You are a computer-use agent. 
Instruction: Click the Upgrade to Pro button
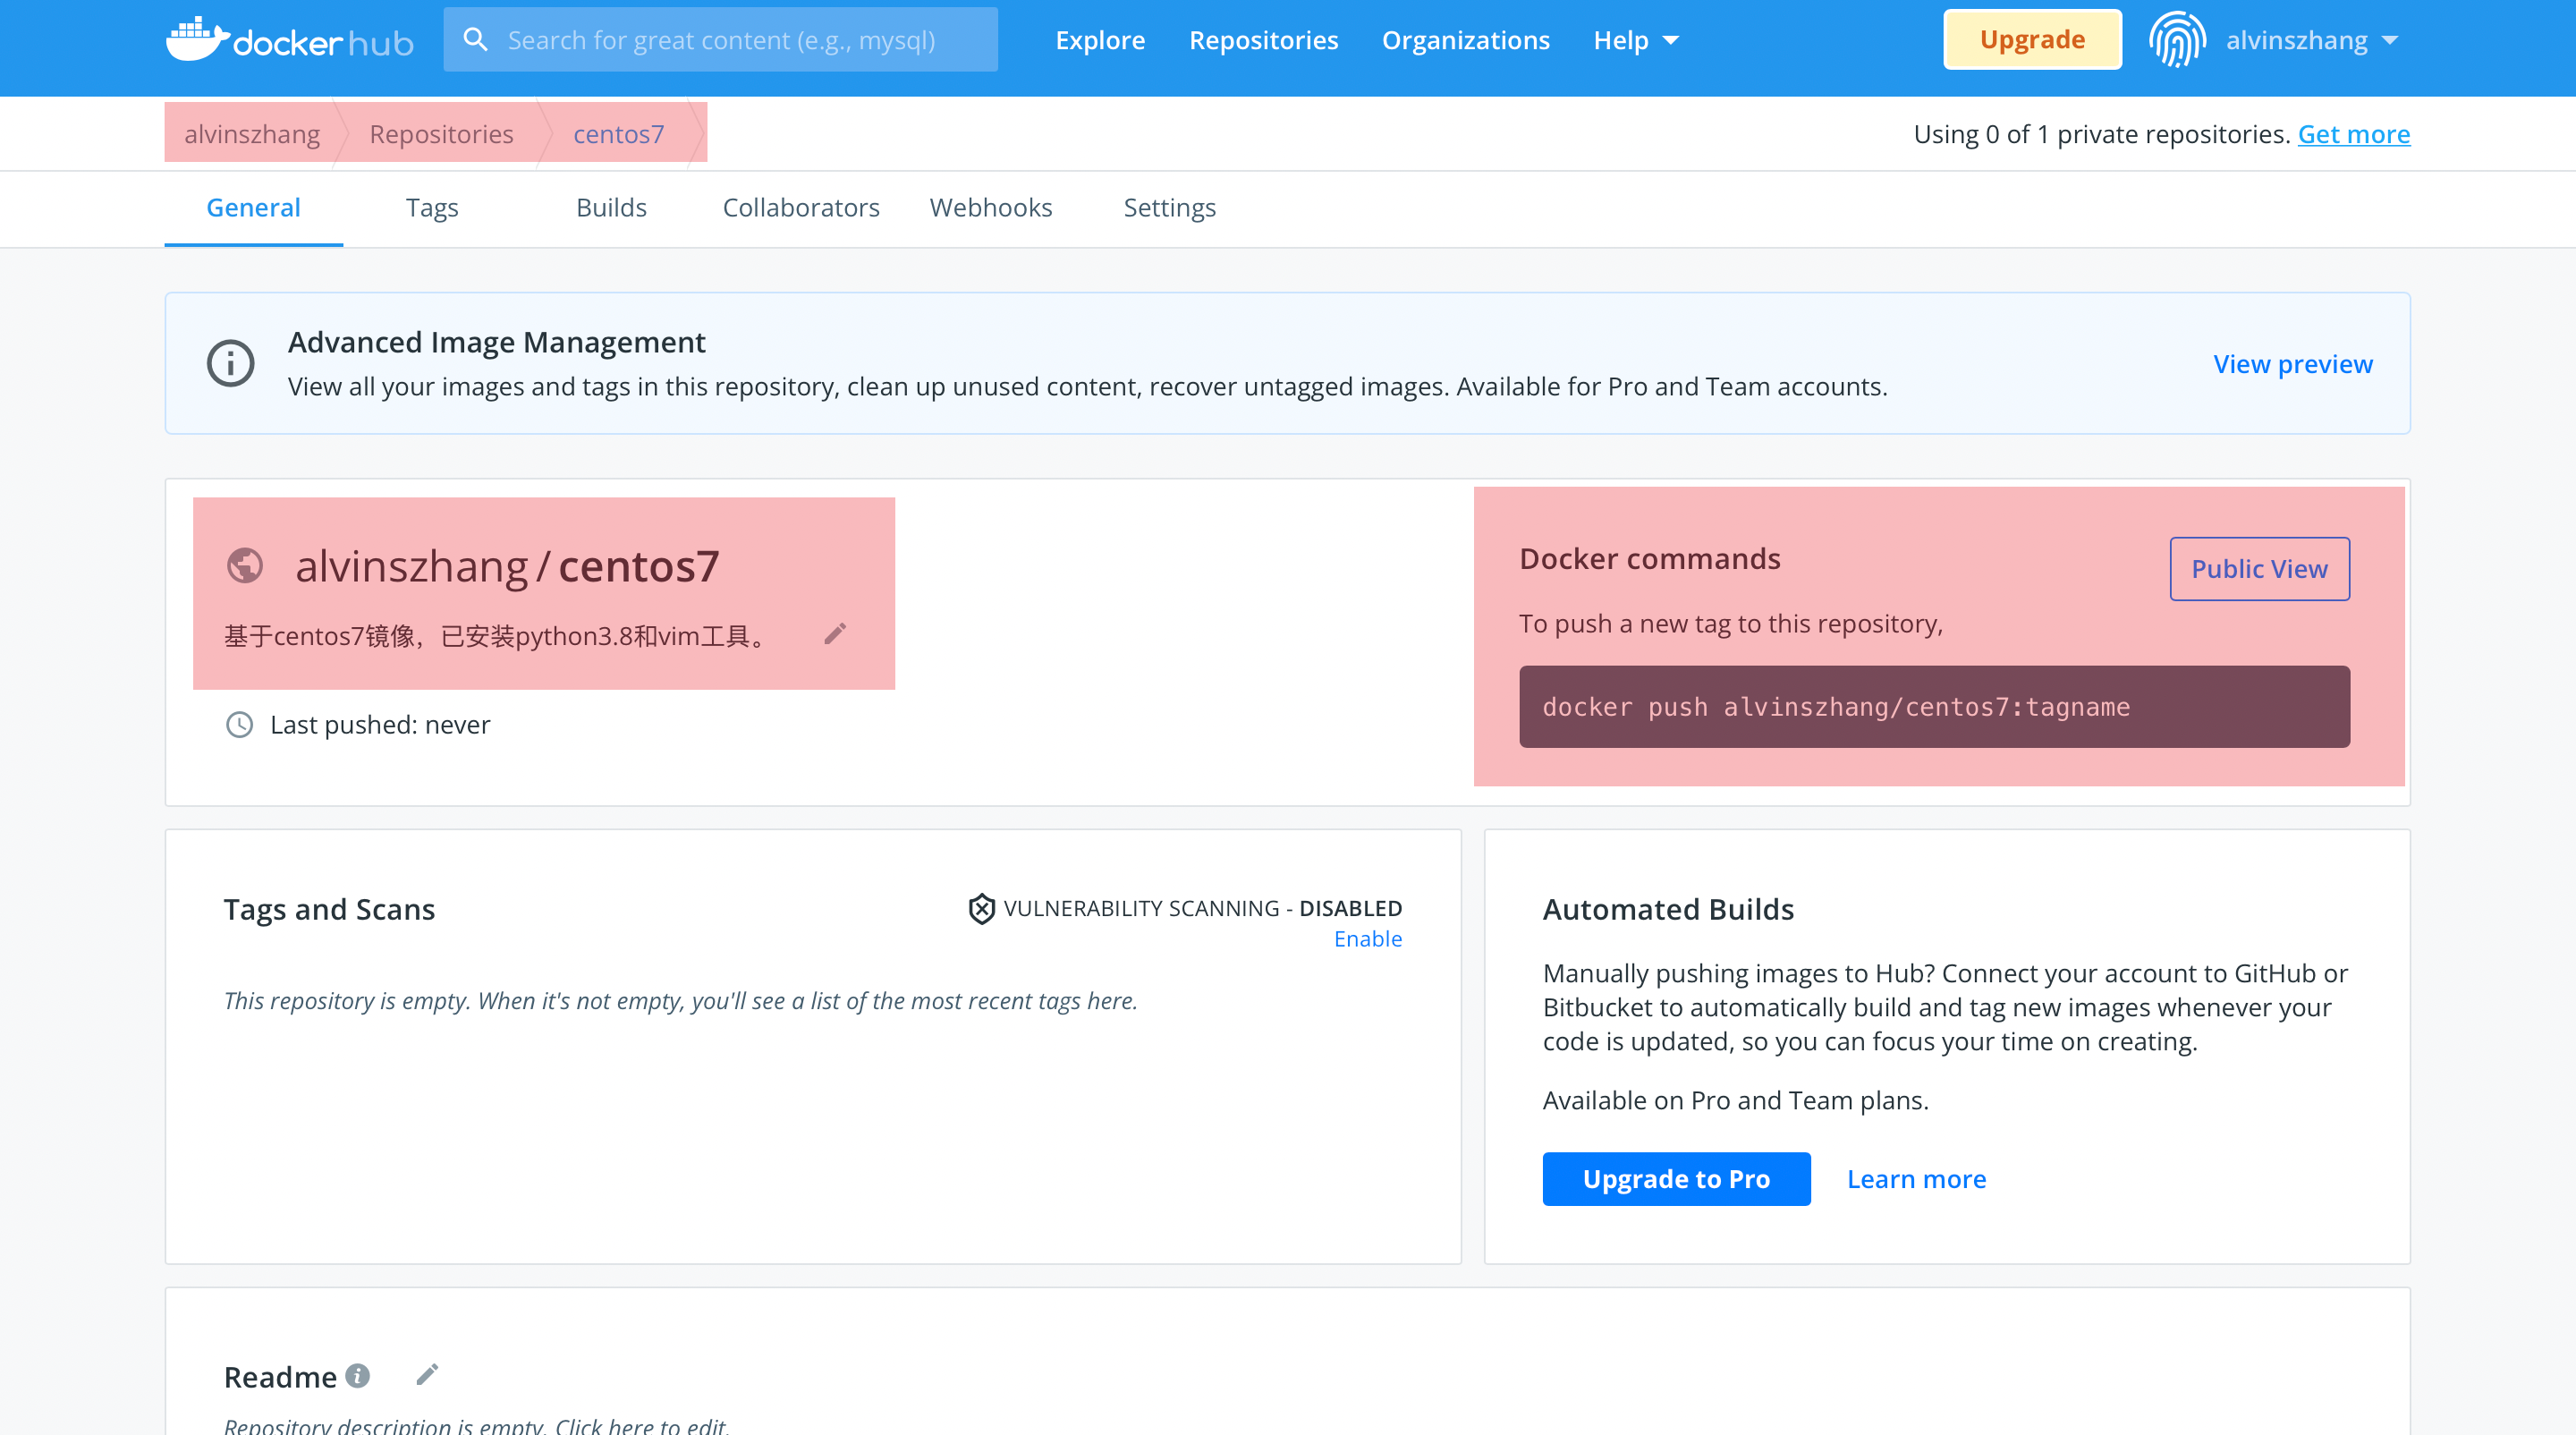point(1676,1179)
